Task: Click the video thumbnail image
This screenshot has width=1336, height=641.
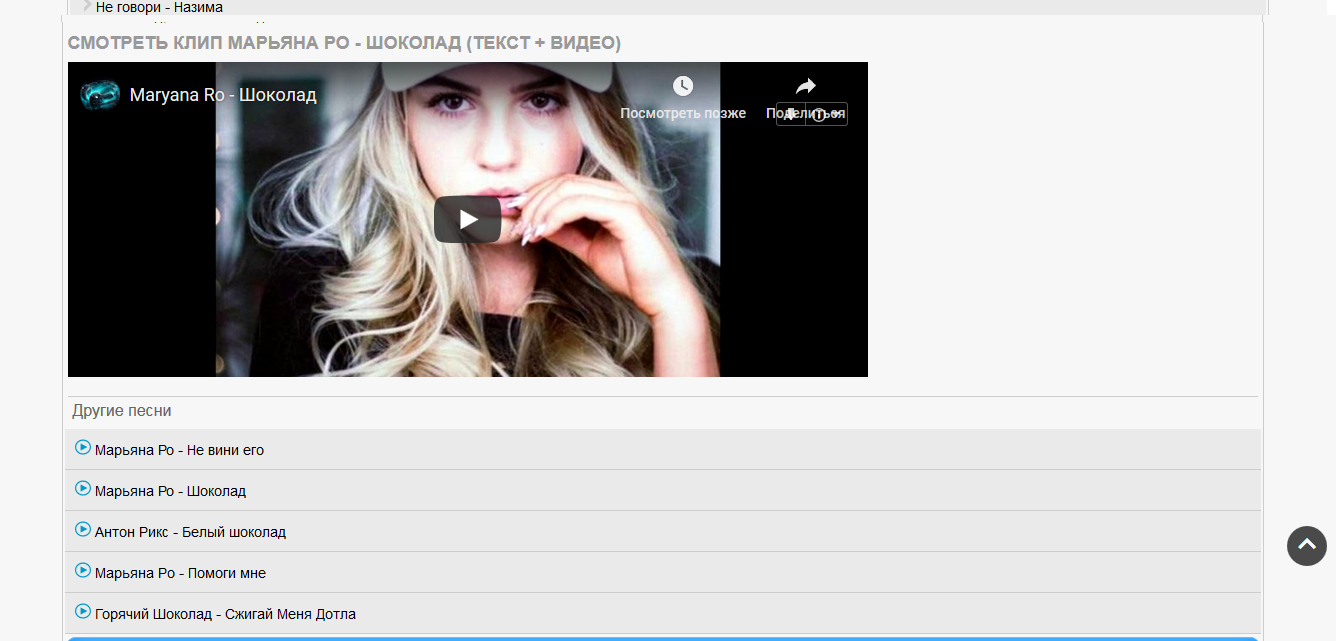Action: (468, 219)
